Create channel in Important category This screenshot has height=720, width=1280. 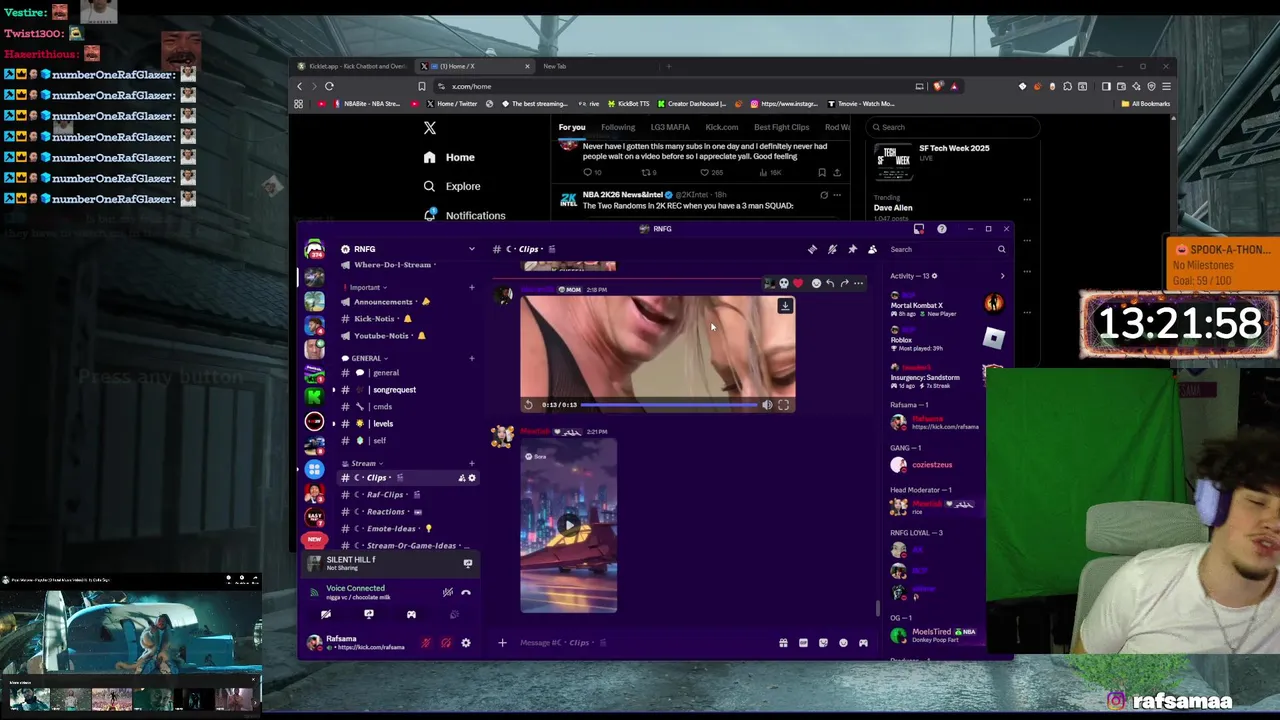(x=472, y=288)
